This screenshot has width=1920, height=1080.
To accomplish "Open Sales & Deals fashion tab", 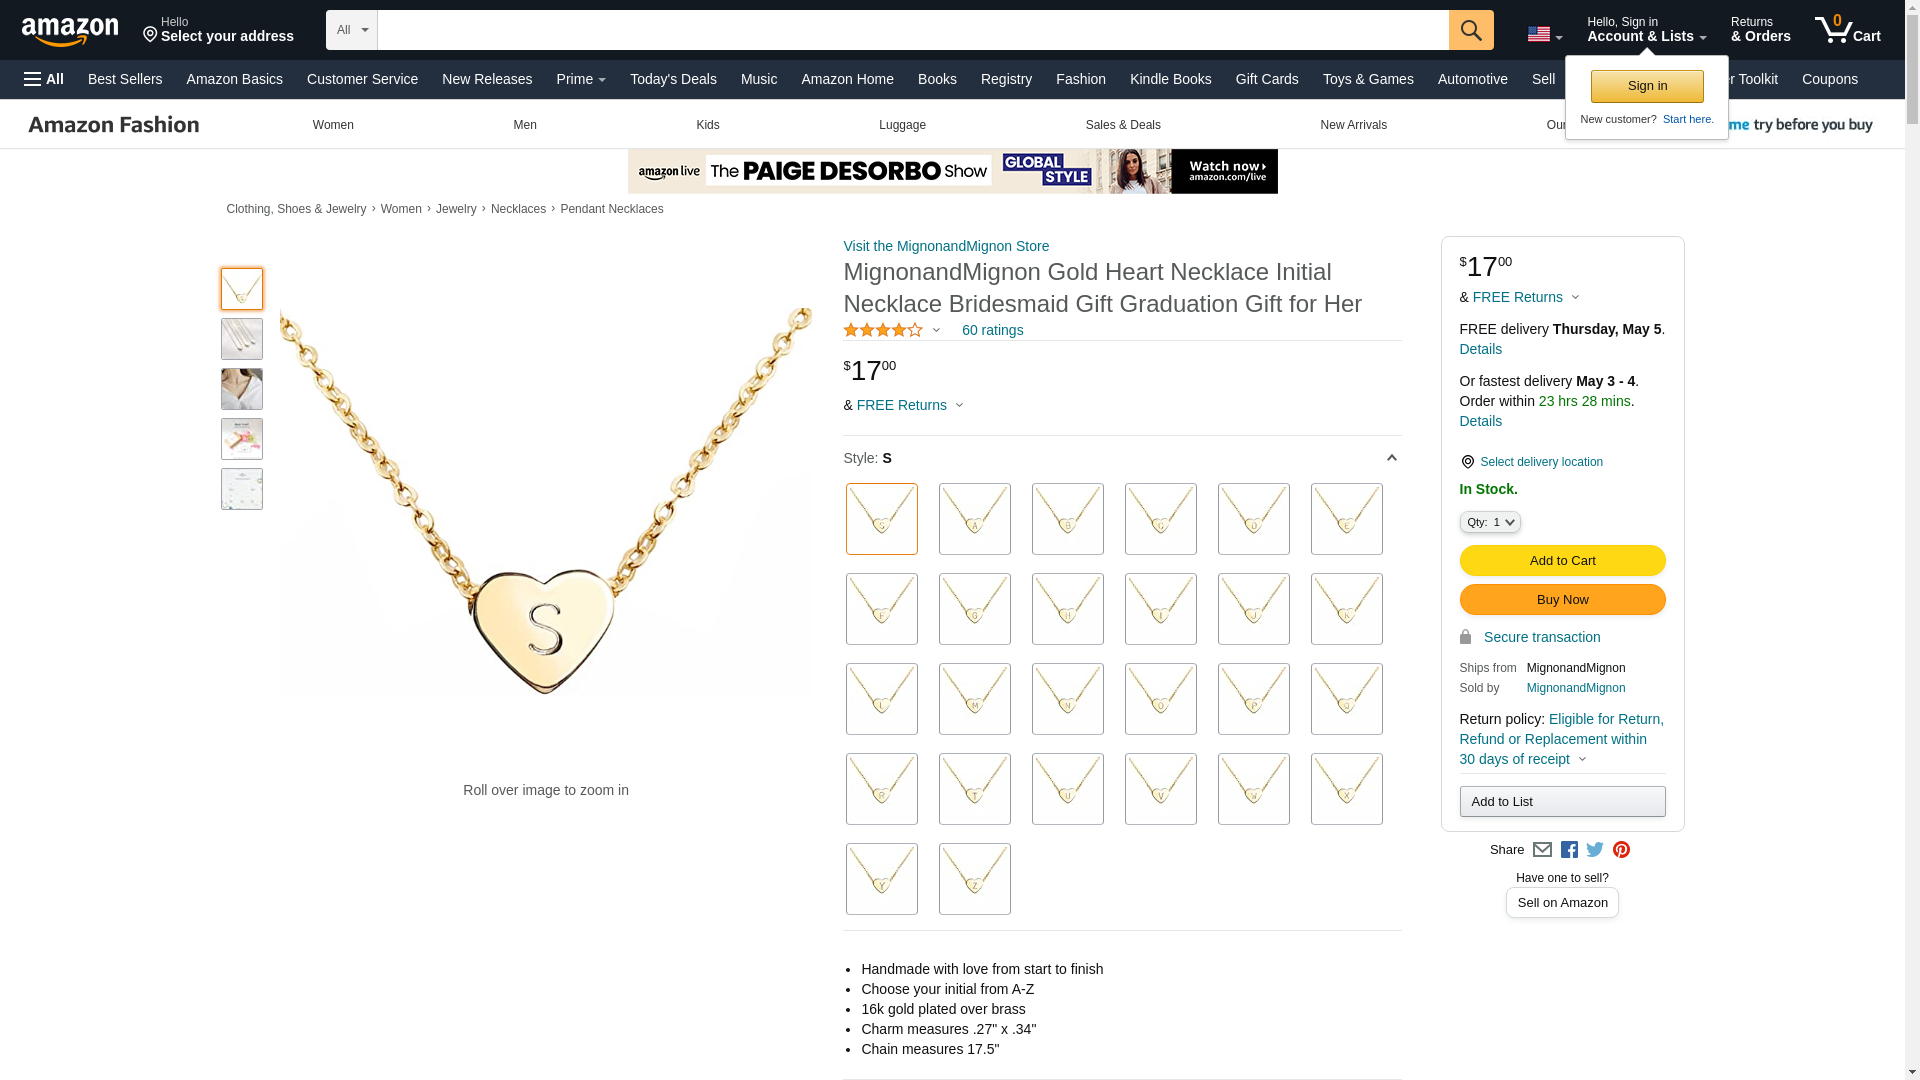I will click(1123, 125).
